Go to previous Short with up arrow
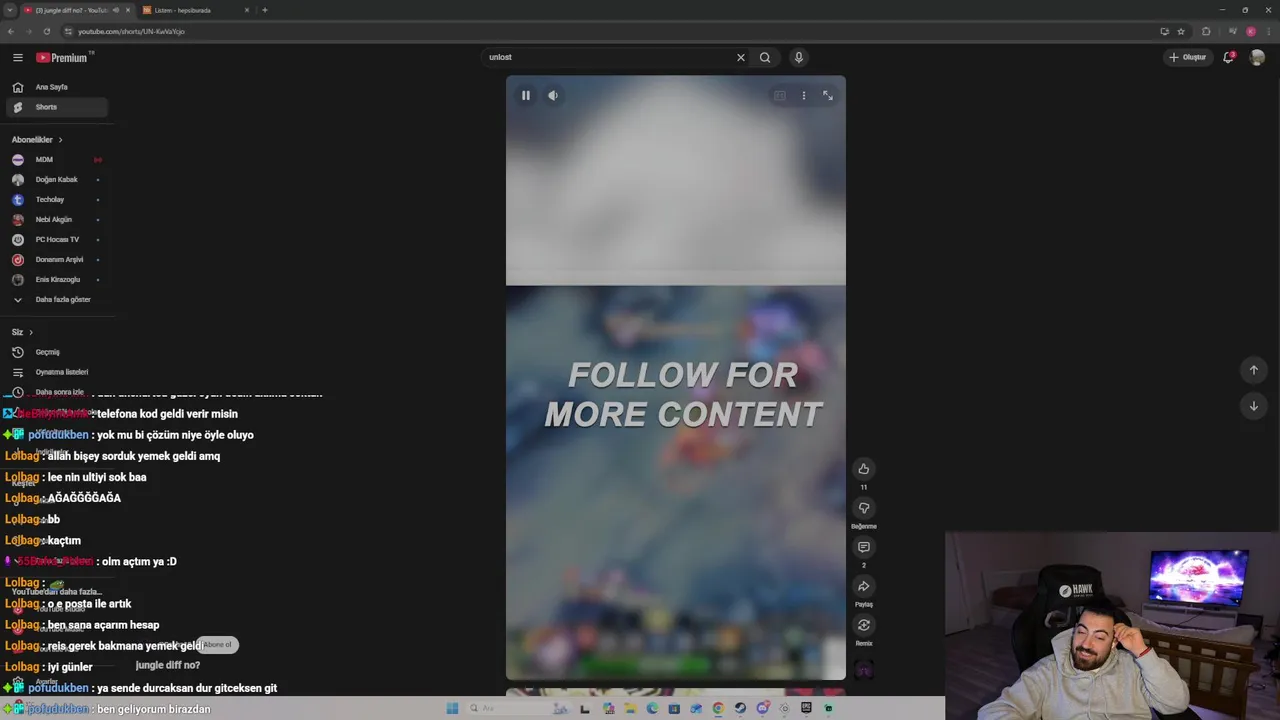This screenshot has height=720, width=1280. (x=1253, y=370)
